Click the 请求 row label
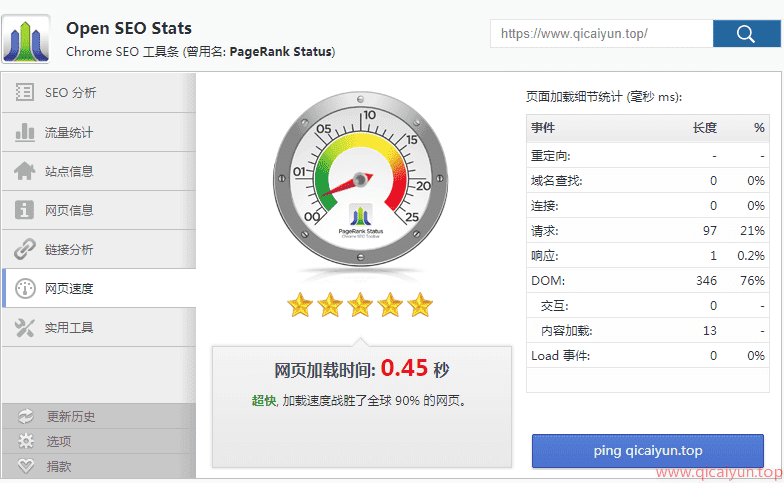This screenshot has height=483, width=784. pos(544,230)
